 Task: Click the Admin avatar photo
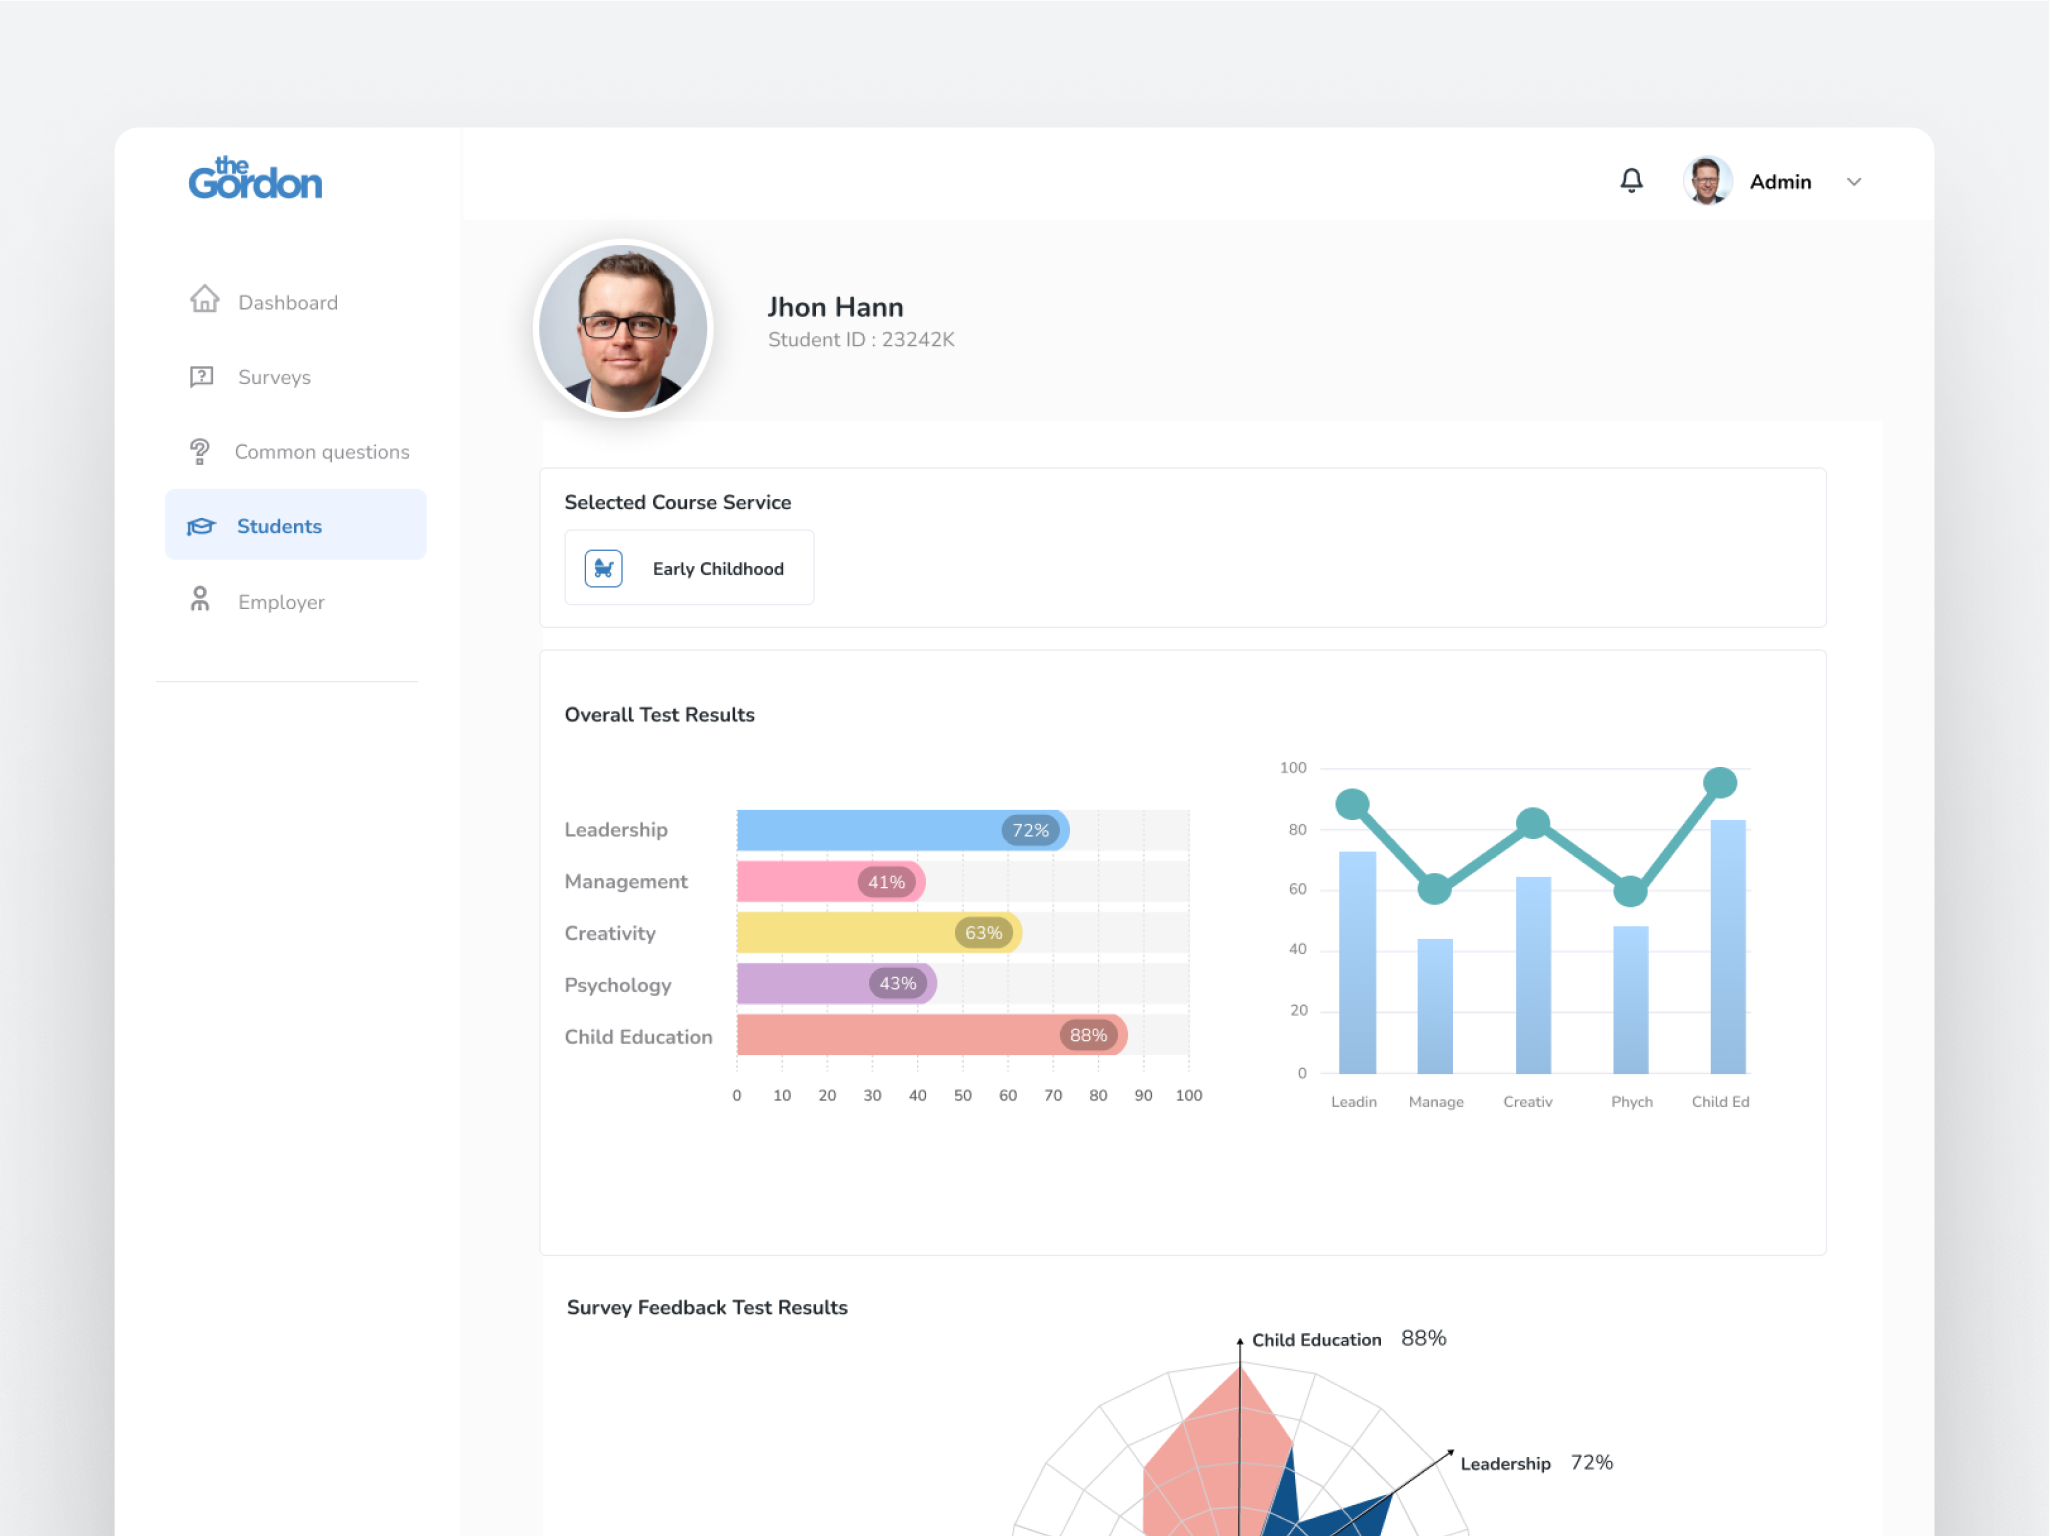pos(1707,181)
